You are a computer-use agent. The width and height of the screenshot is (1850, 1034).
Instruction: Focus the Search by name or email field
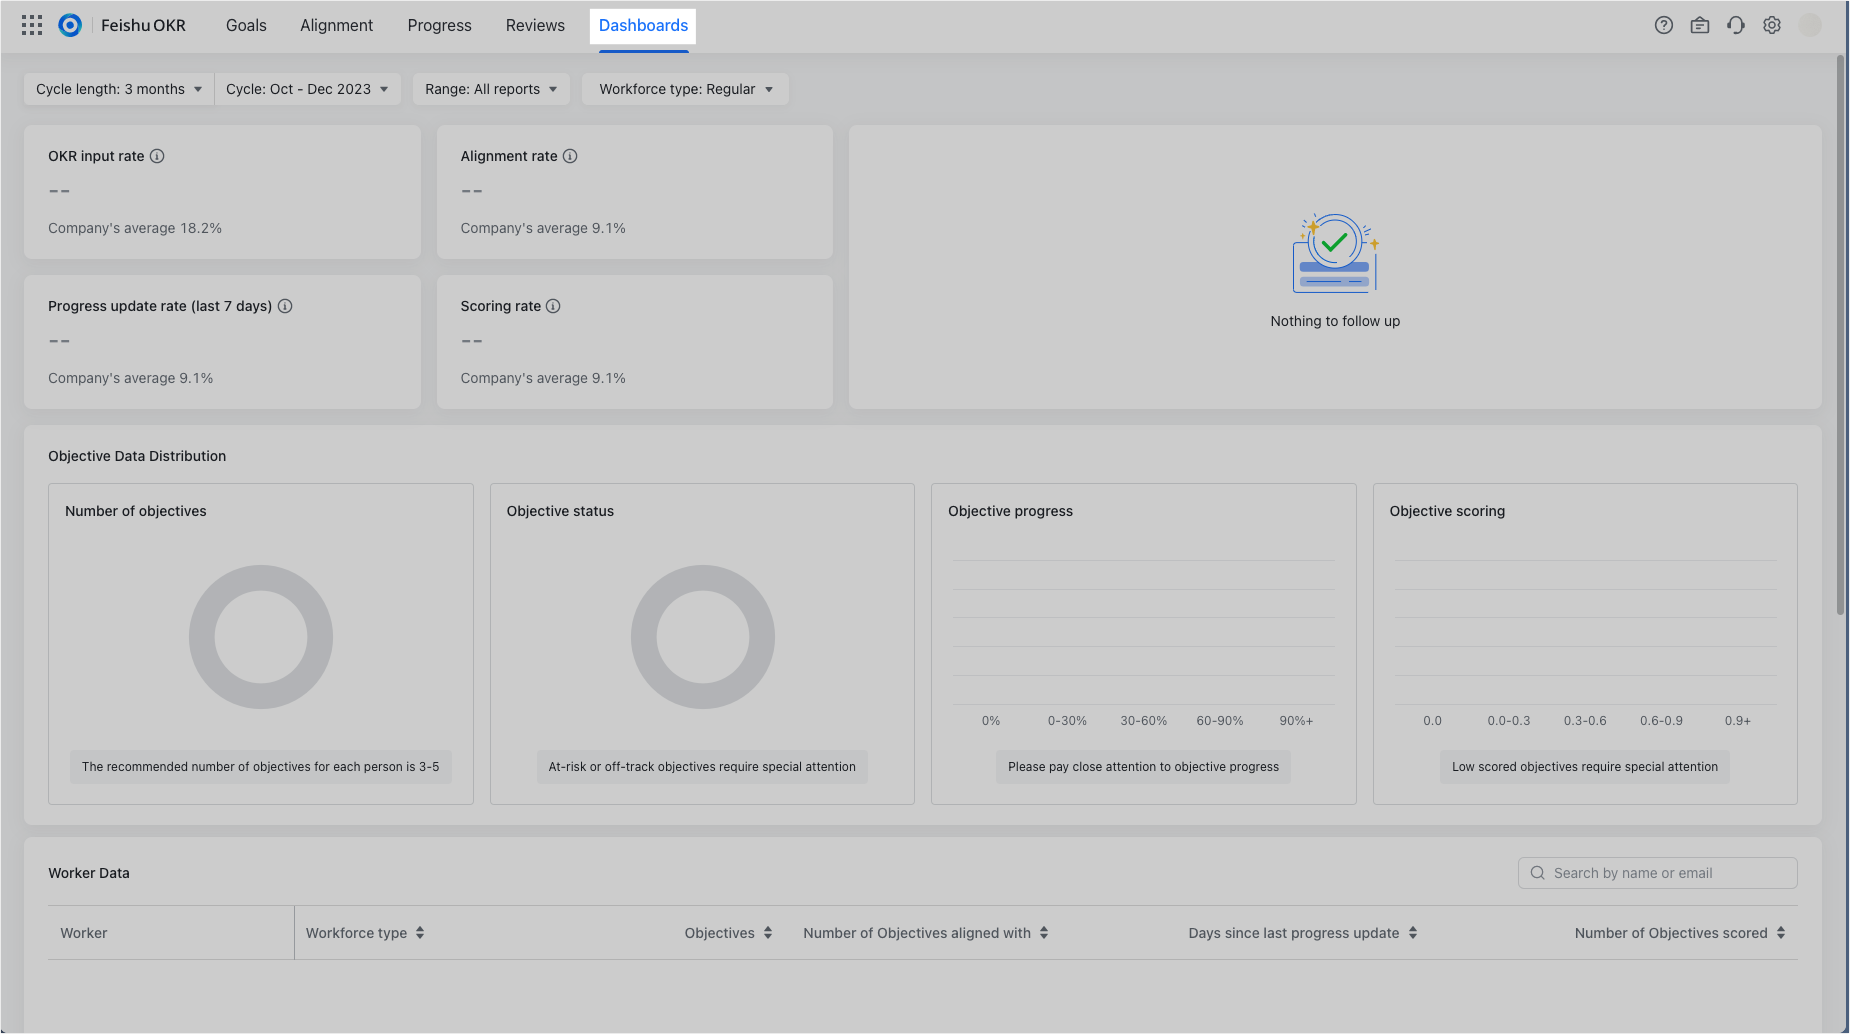tap(1657, 873)
